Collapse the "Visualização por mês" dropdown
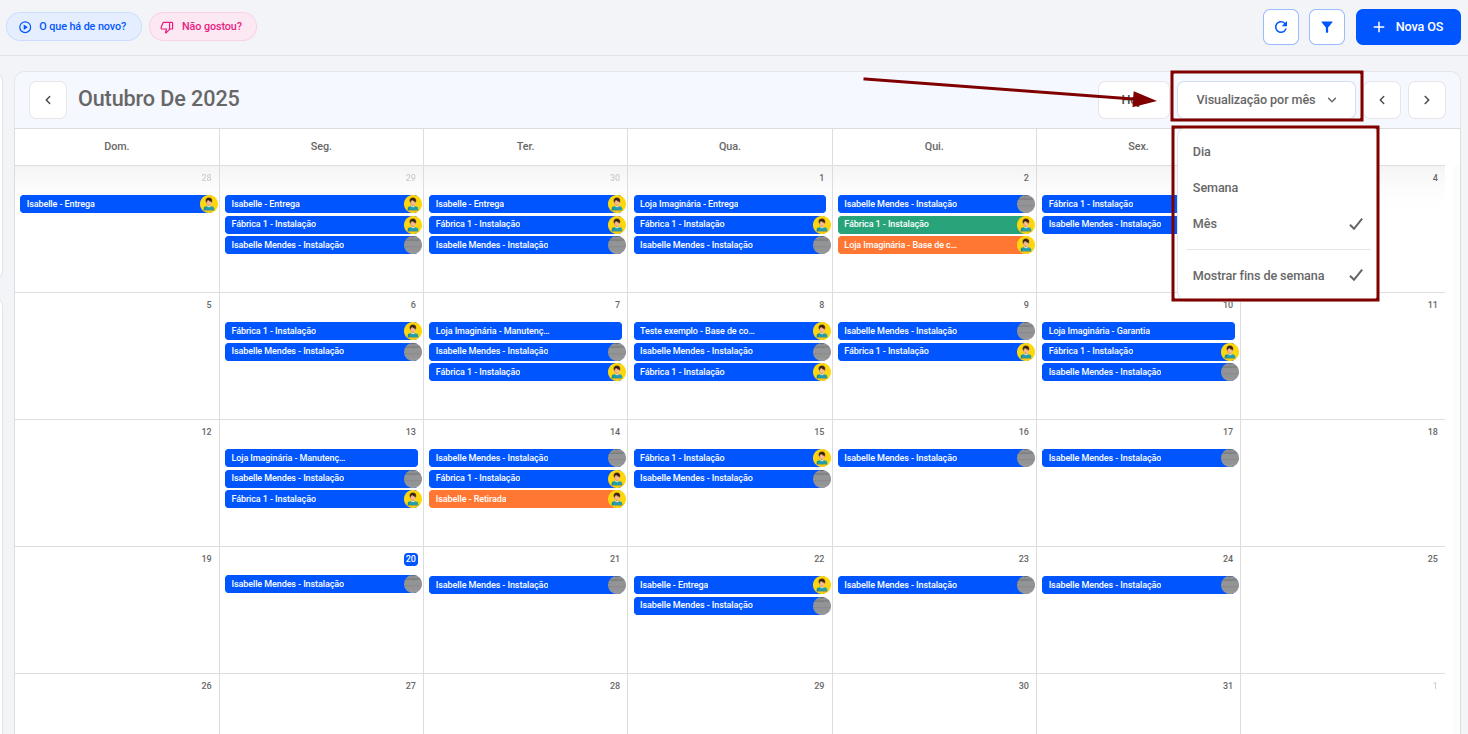 1266,100
